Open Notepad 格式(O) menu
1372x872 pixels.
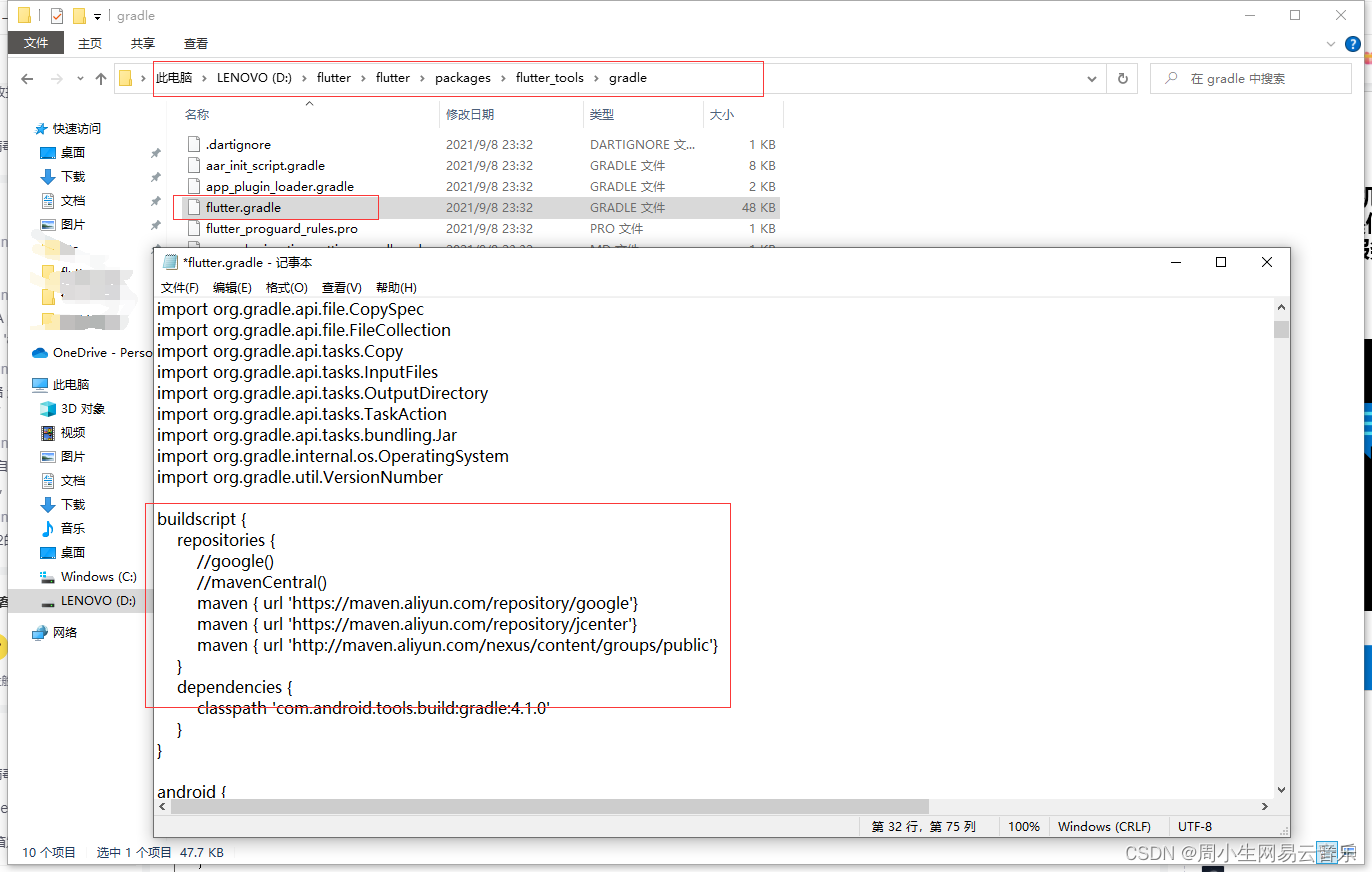click(287, 288)
